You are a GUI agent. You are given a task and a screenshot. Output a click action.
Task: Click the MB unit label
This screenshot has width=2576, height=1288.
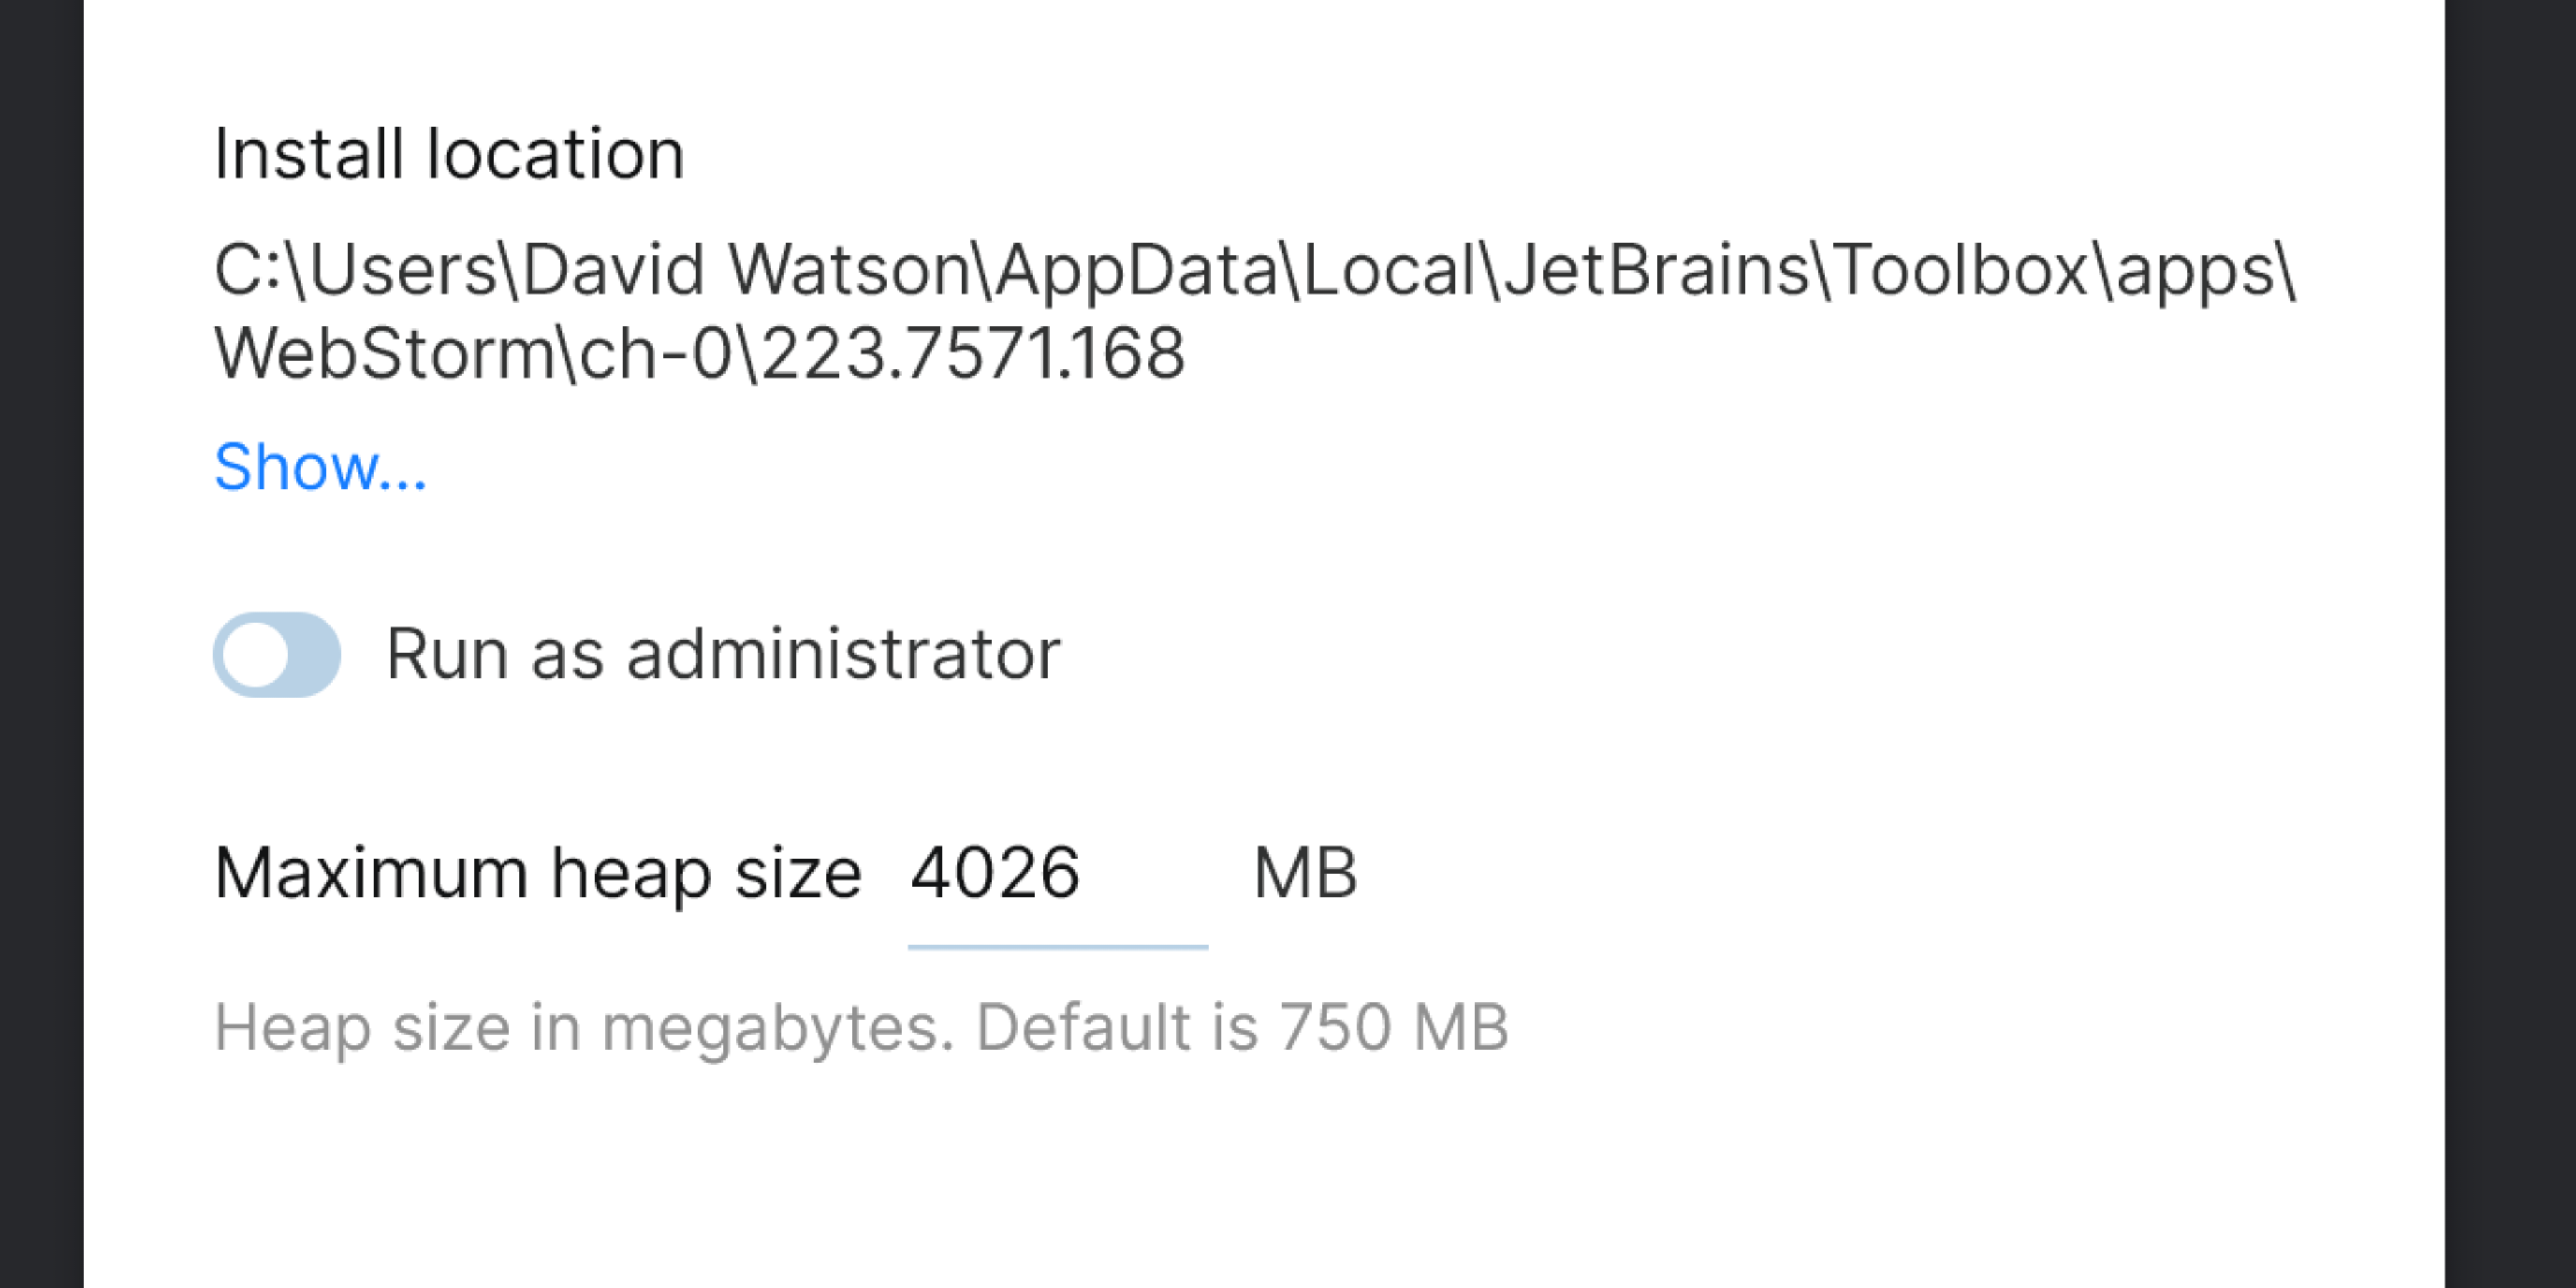(x=1306, y=872)
